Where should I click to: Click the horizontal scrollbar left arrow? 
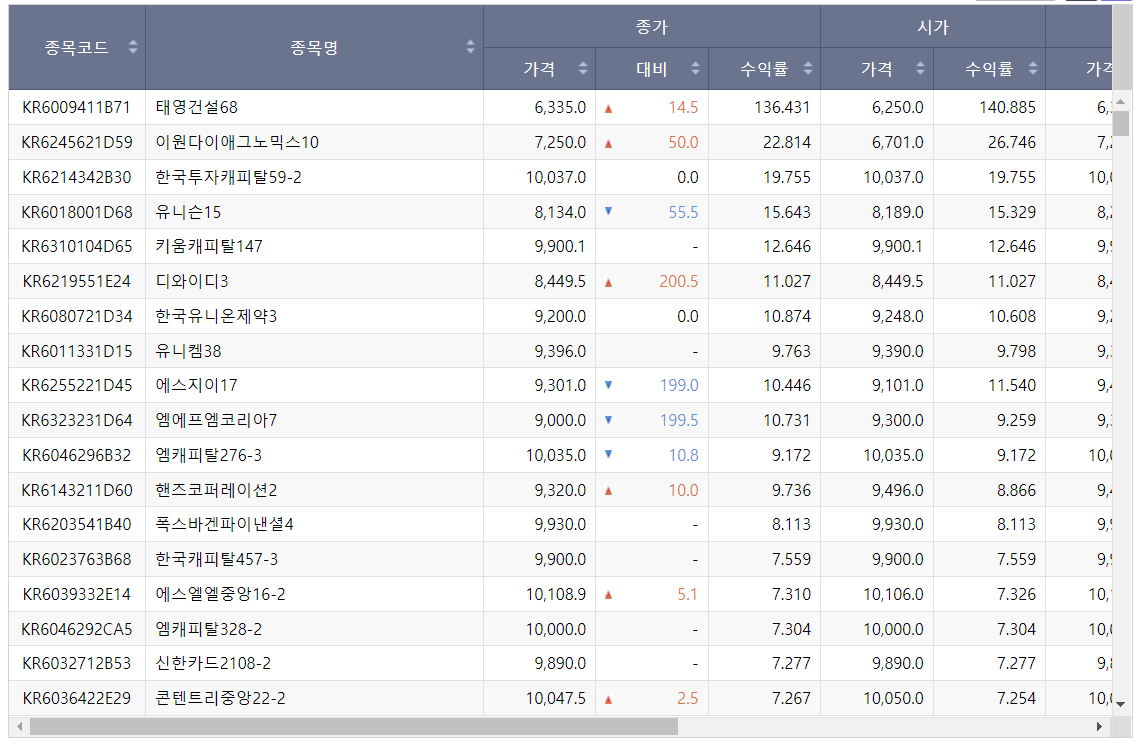click(19, 727)
